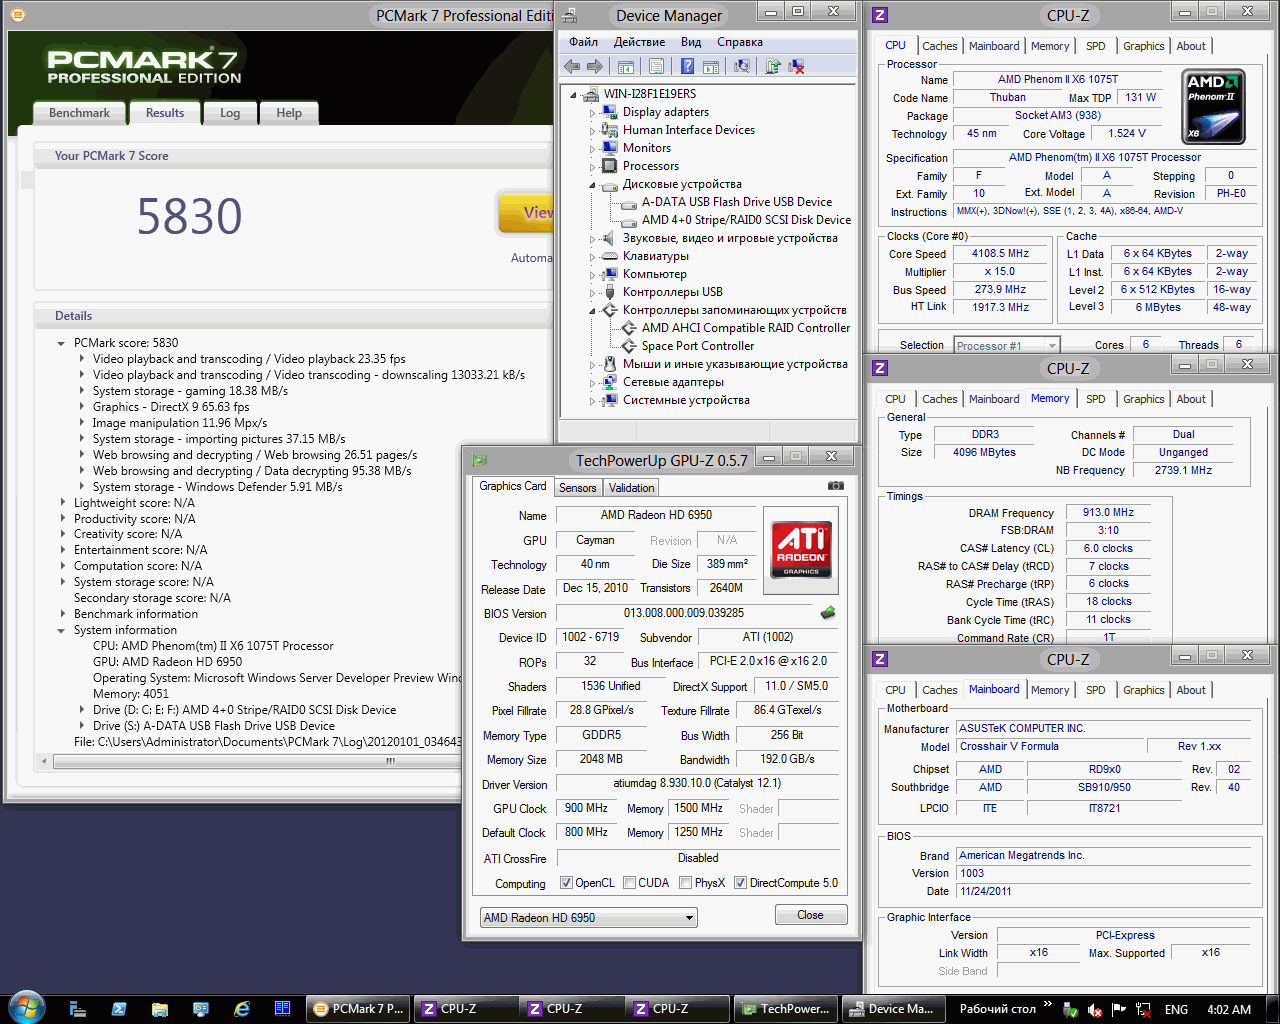Click the GPU Clock 900 MHz field
The image size is (1280, 1024).
(x=586, y=808)
